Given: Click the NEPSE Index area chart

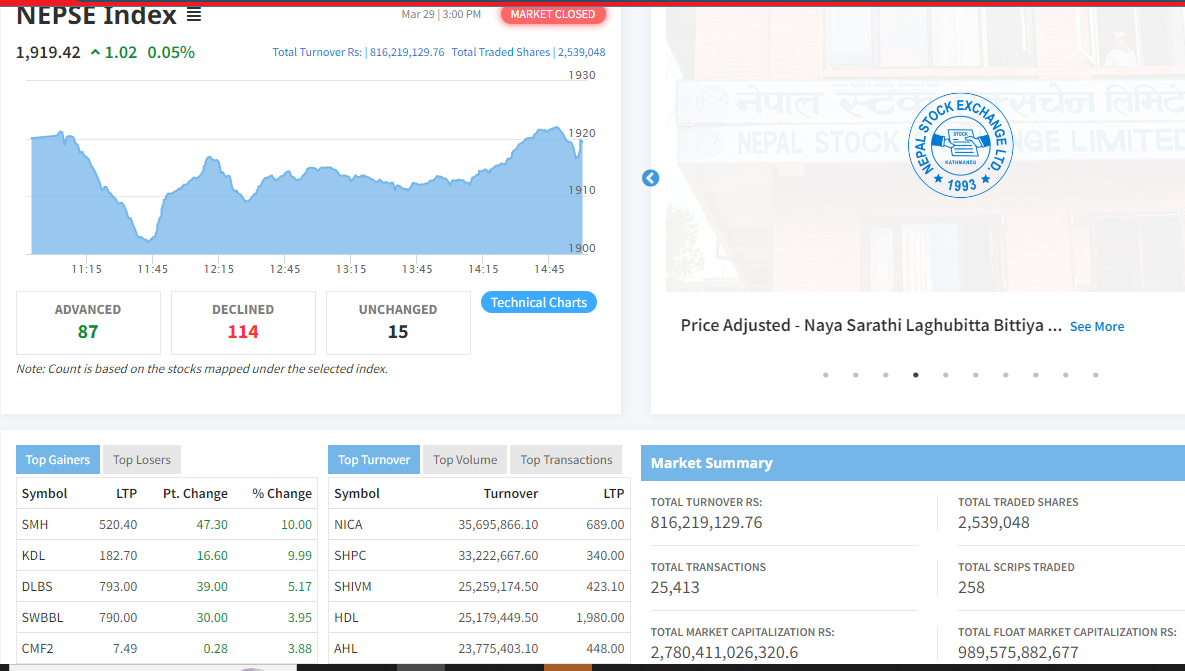Looking at the screenshot, I should tap(306, 190).
